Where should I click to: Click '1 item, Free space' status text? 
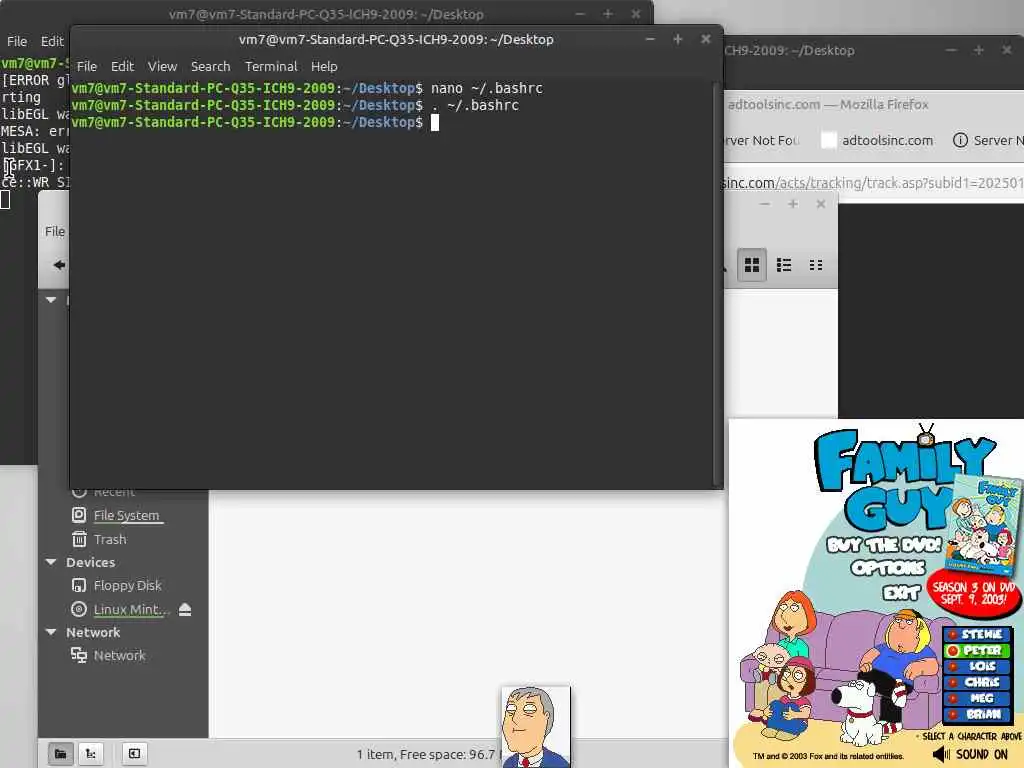[426, 754]
